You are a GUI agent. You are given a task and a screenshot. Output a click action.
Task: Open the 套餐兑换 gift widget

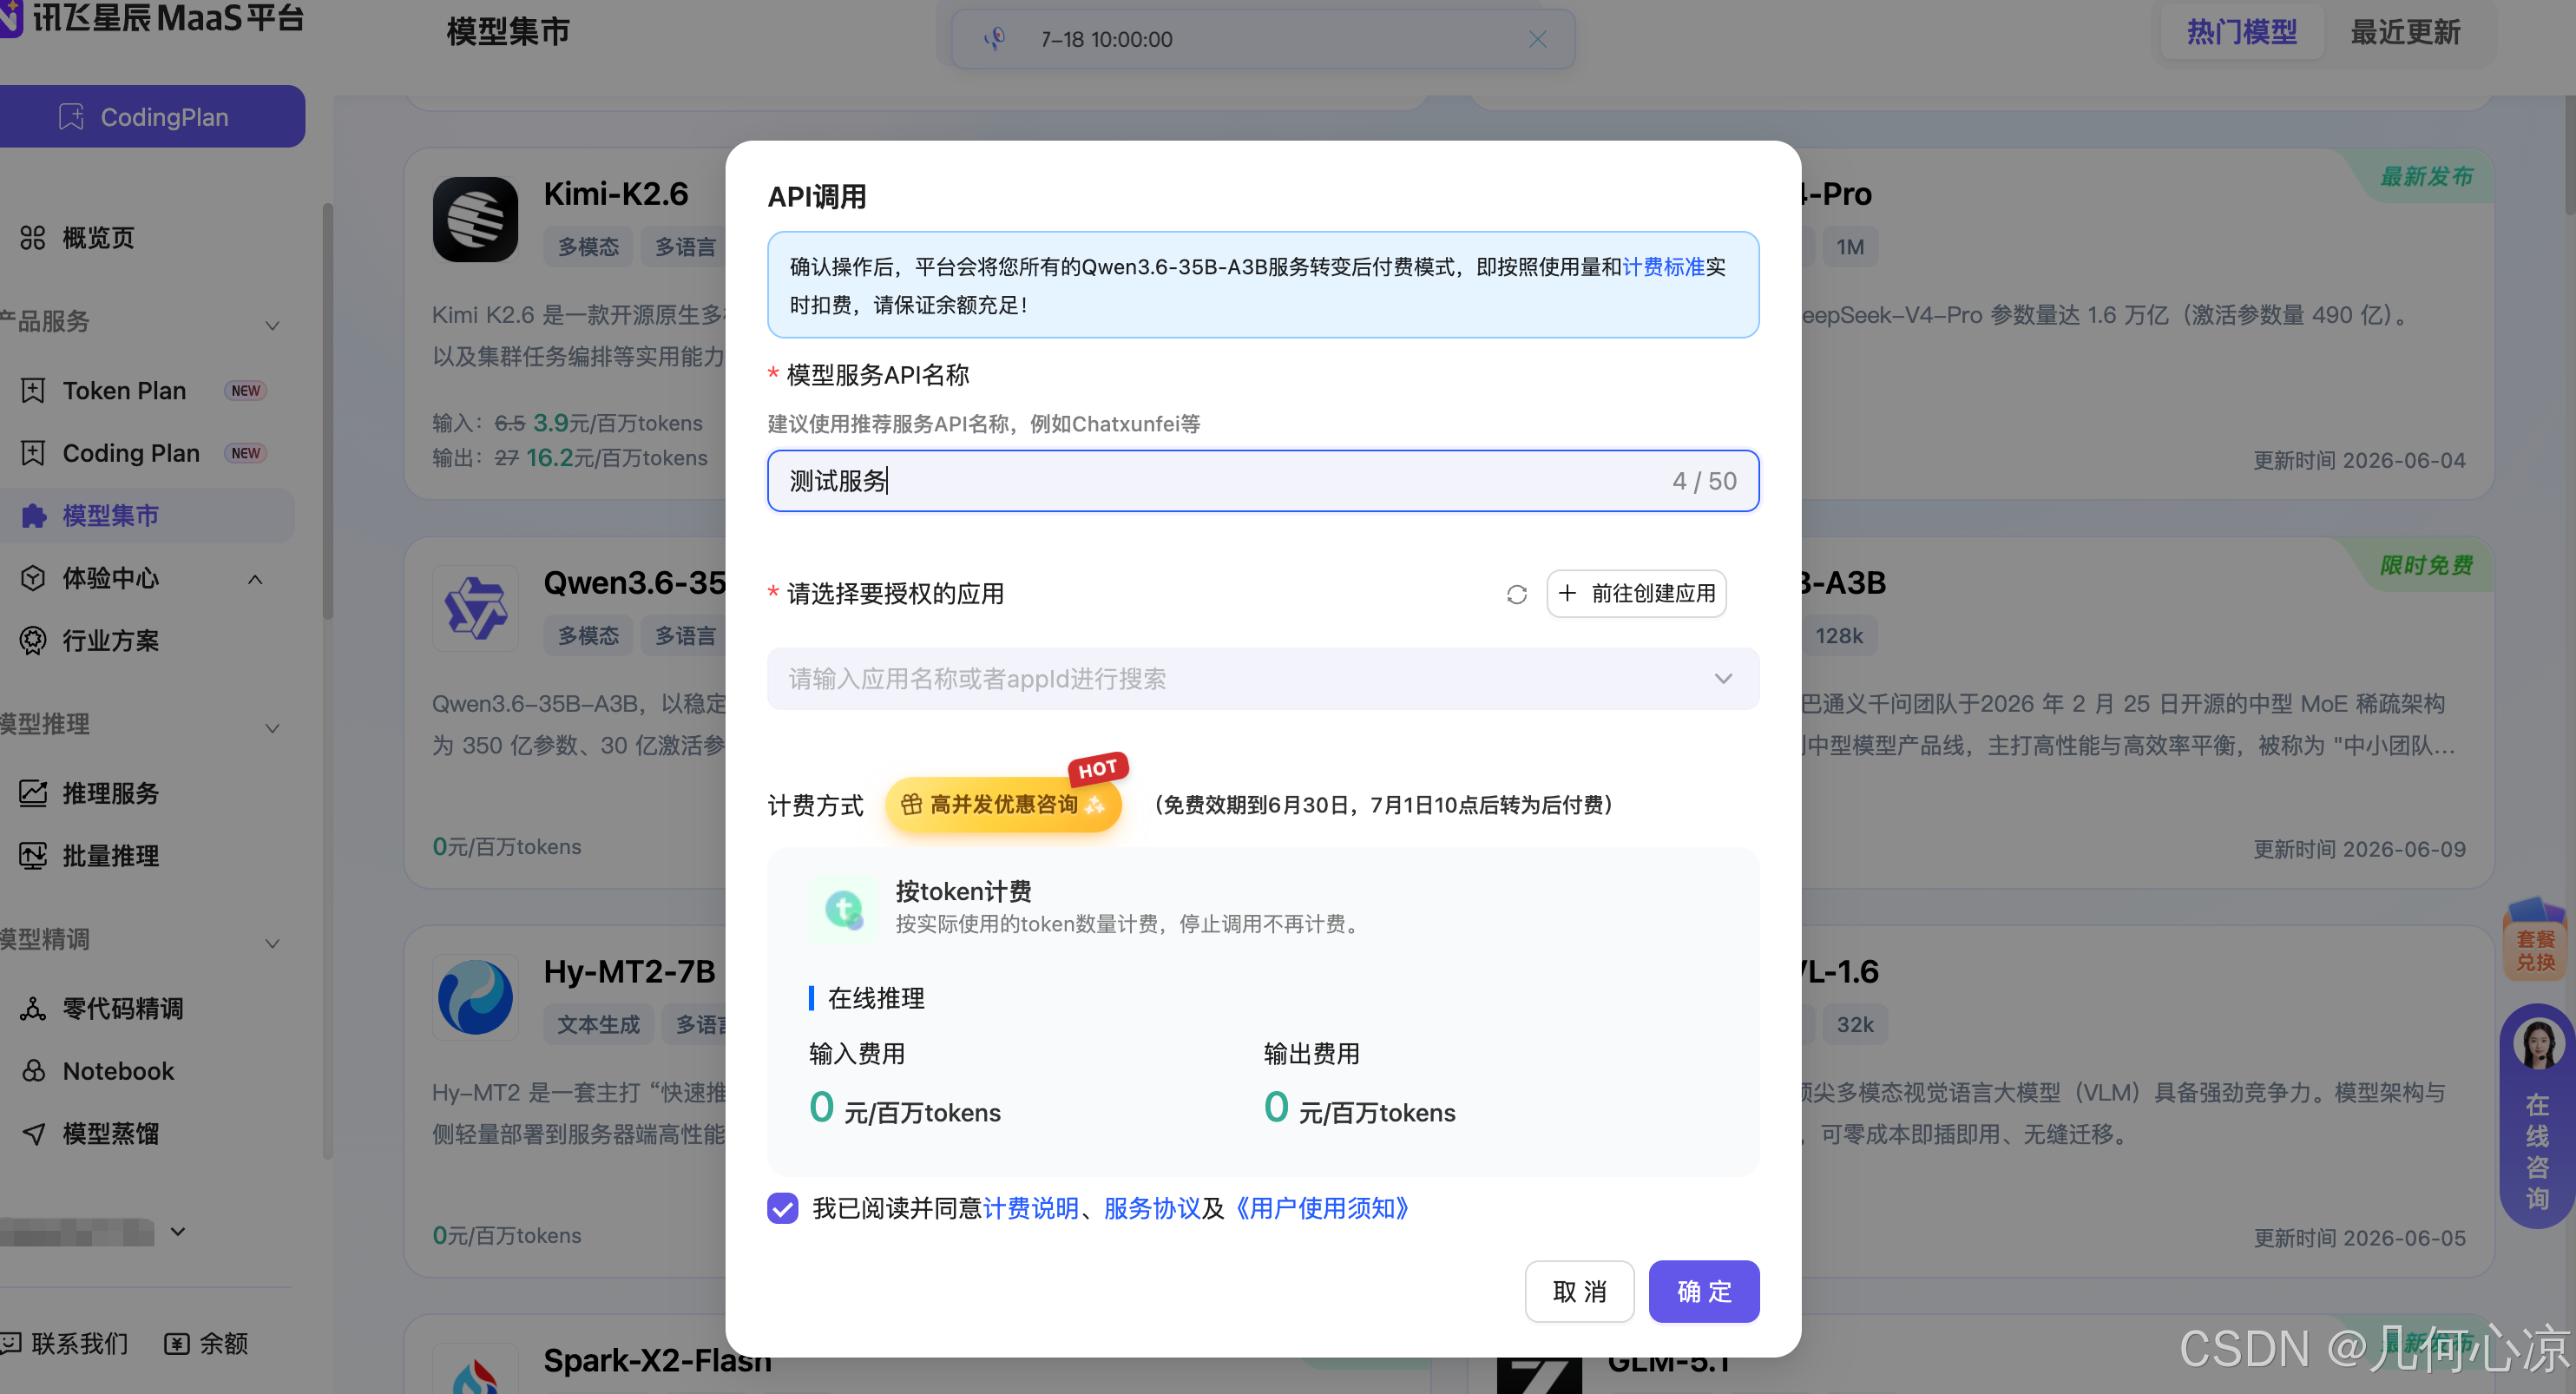coord(2535,941)
